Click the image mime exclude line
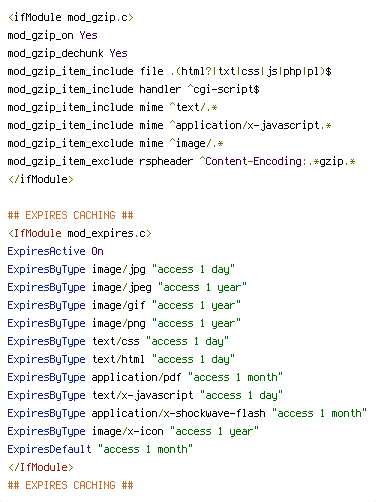Viewport: 376px width, 502px height. (116, 143)
